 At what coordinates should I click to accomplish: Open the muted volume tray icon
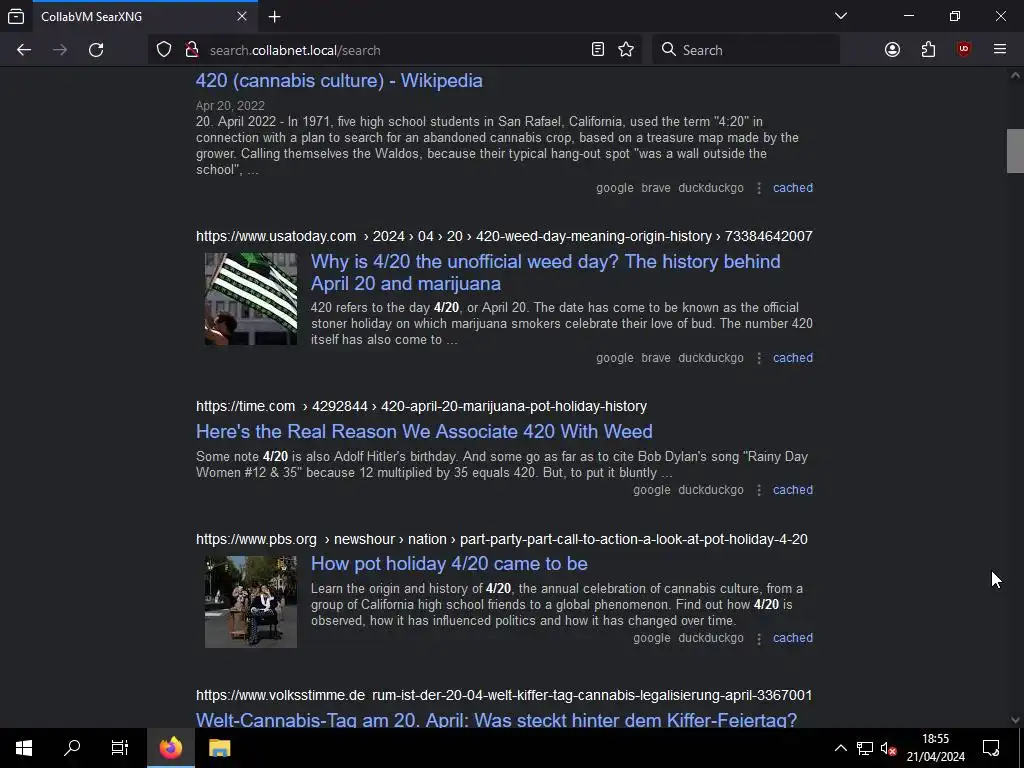[888, 748]
